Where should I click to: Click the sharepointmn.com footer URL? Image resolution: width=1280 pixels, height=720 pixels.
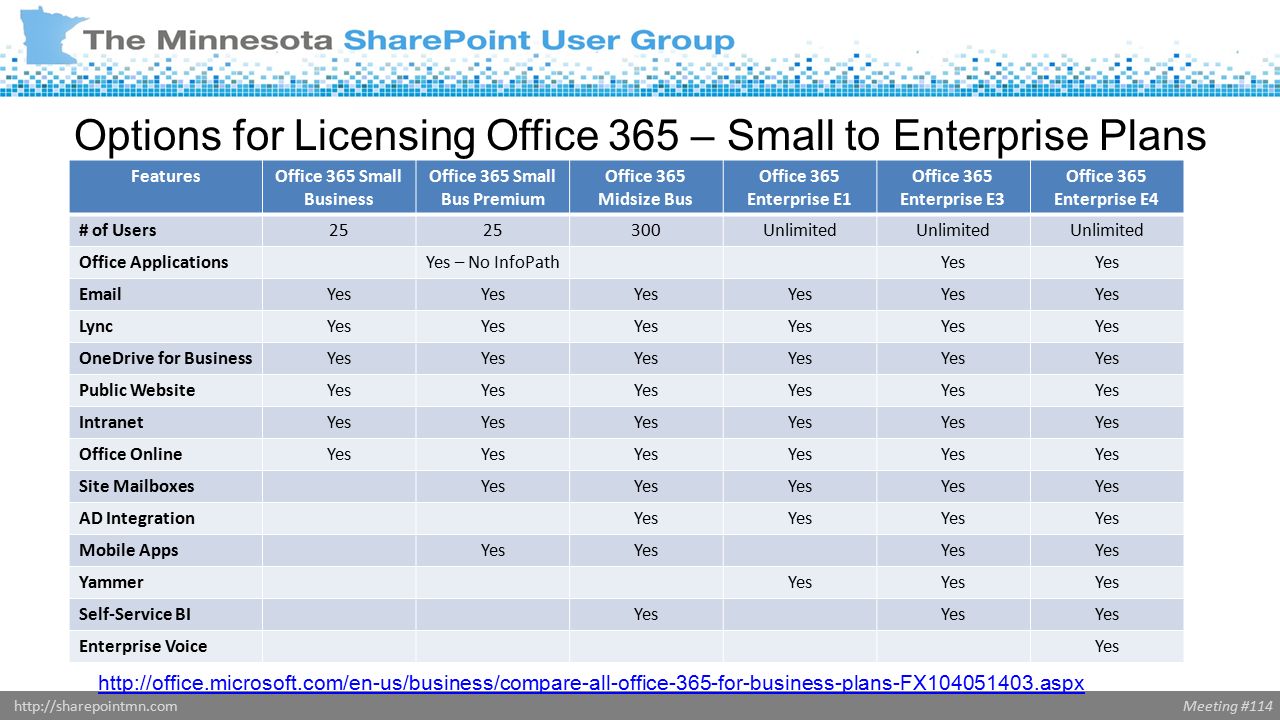coord(96,706)
